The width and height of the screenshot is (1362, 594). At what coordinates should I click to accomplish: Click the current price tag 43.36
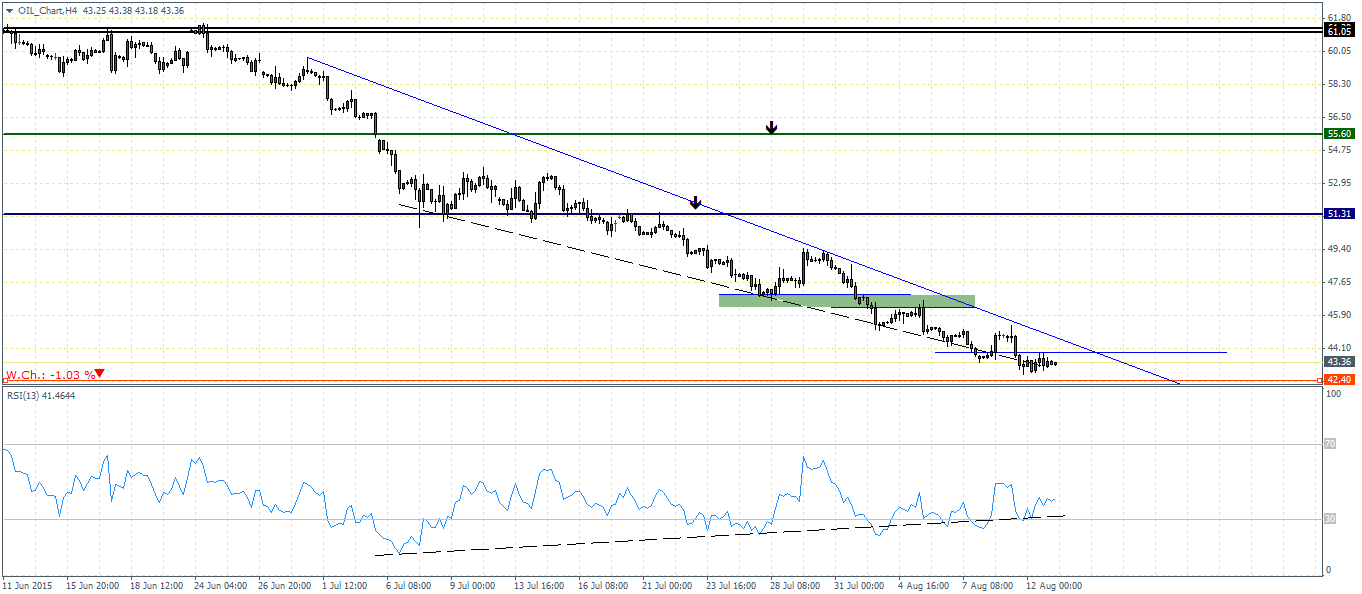[x=1339, y=361]
